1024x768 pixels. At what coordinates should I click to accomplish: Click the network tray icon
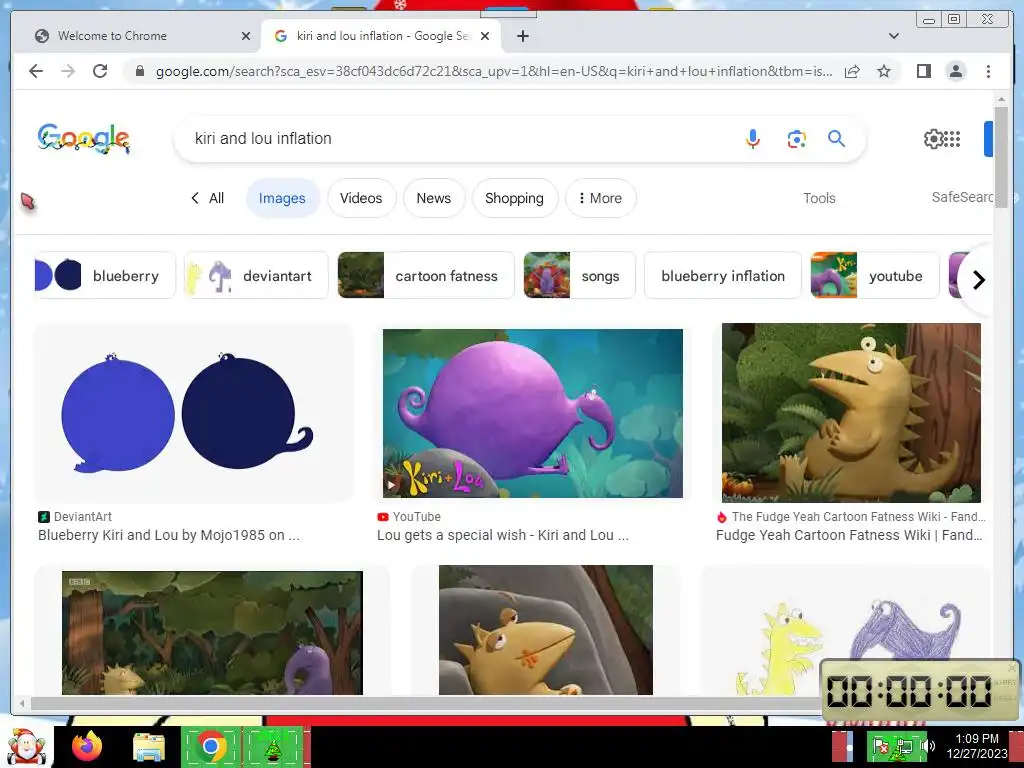(904, 746)
